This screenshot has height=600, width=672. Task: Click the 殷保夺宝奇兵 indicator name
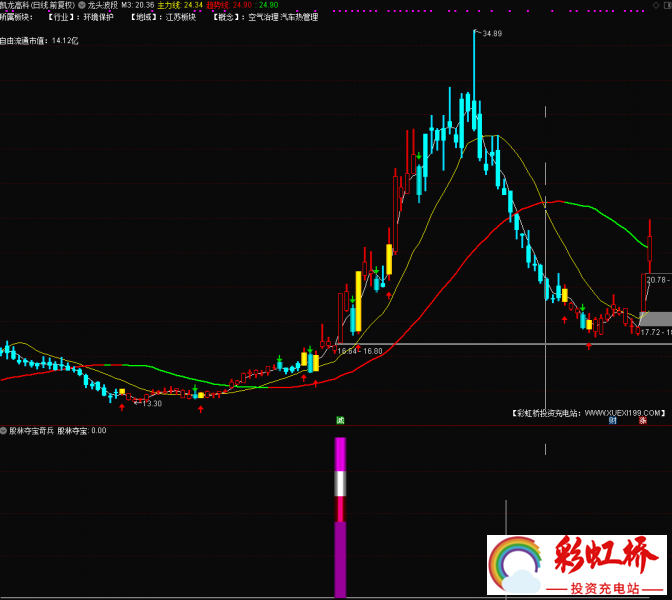32,430
